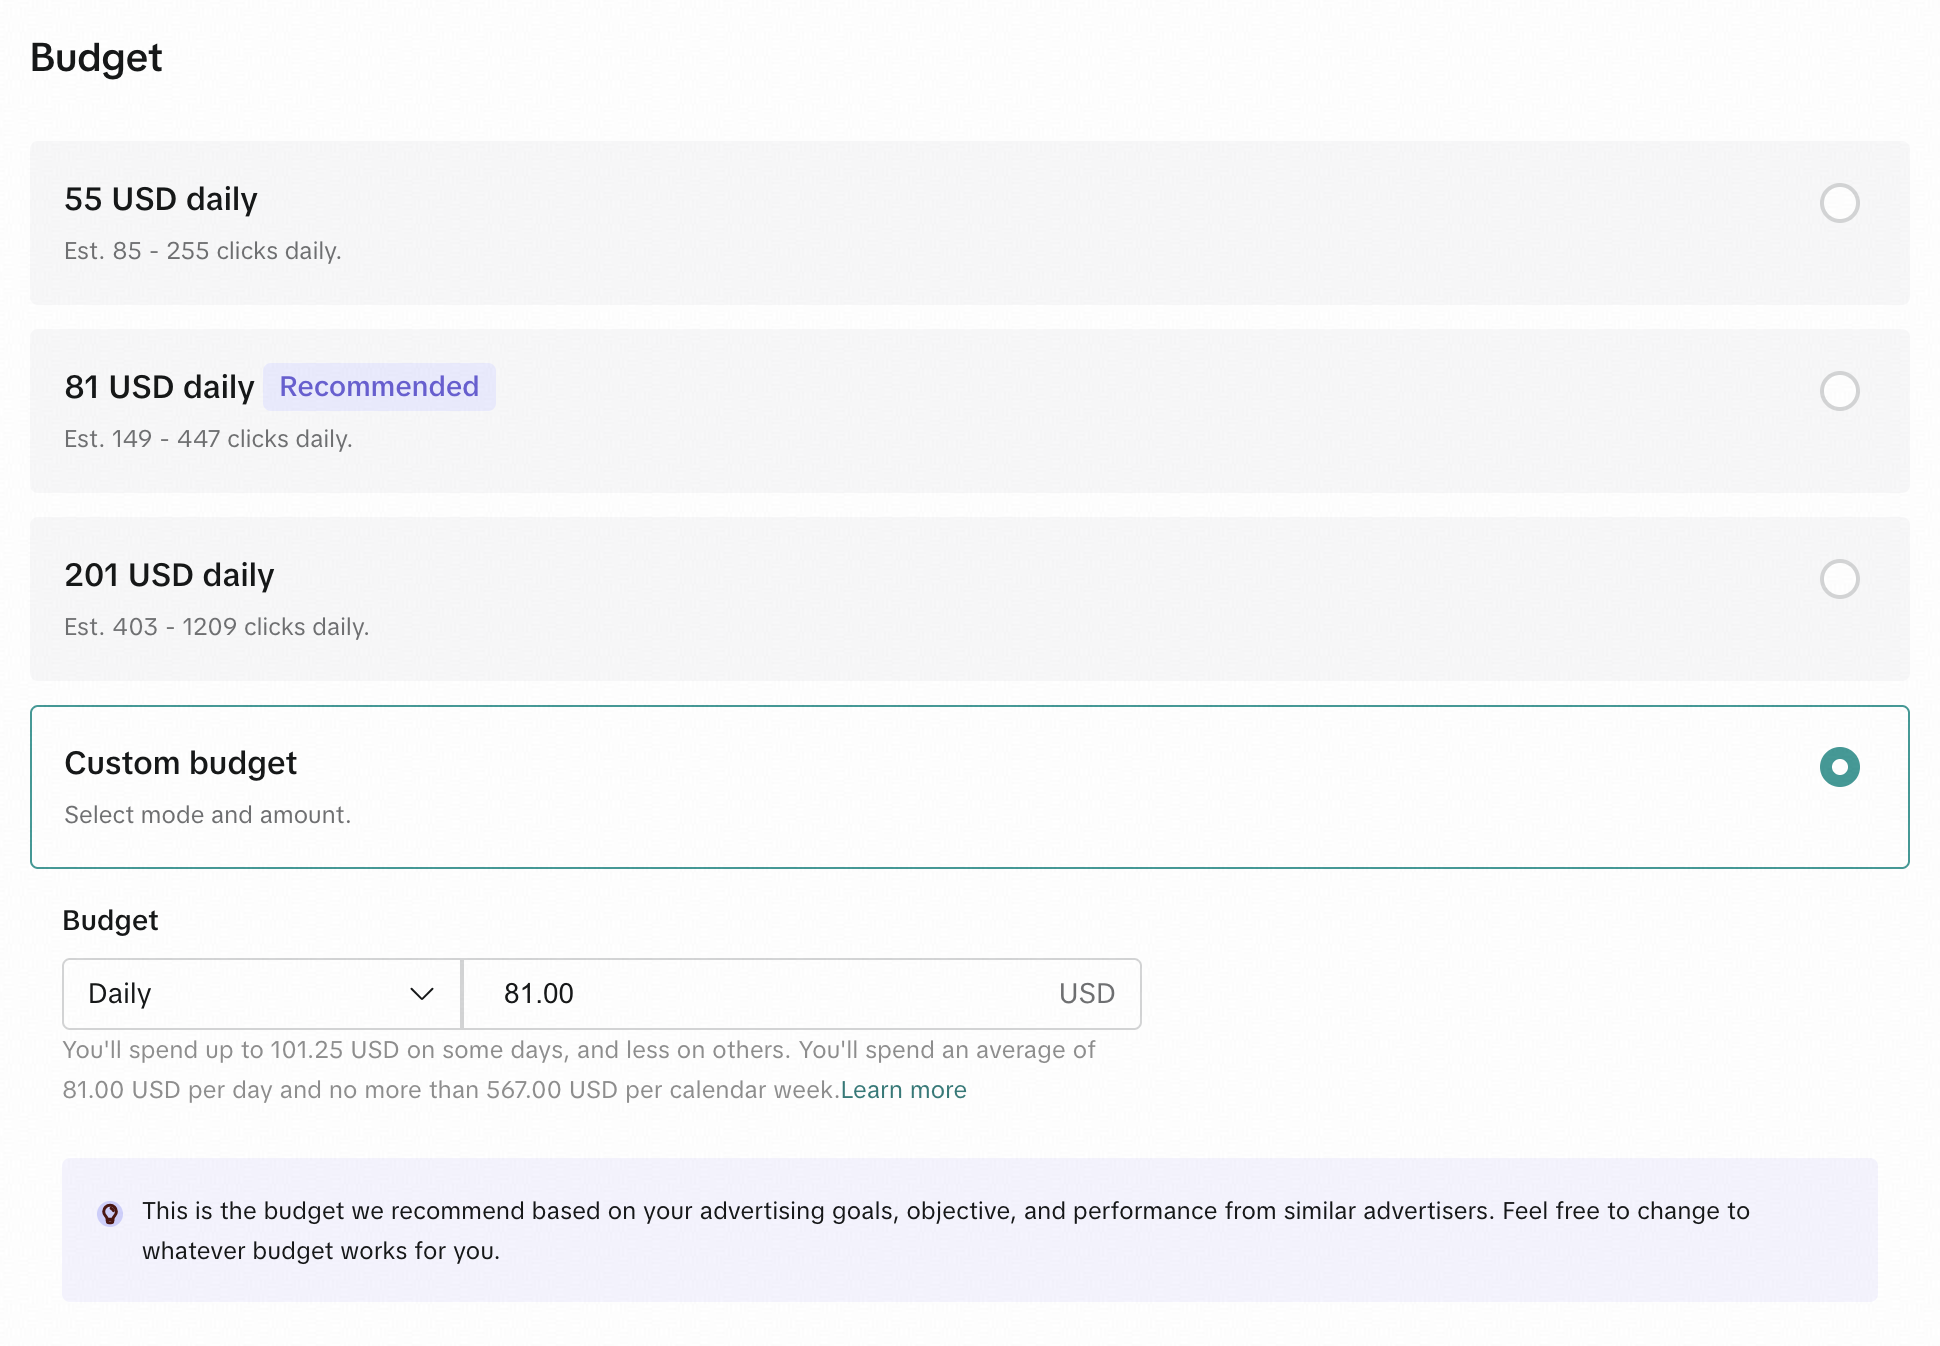
Task: Click the budget recommendation info banner
Action: 968,1230
